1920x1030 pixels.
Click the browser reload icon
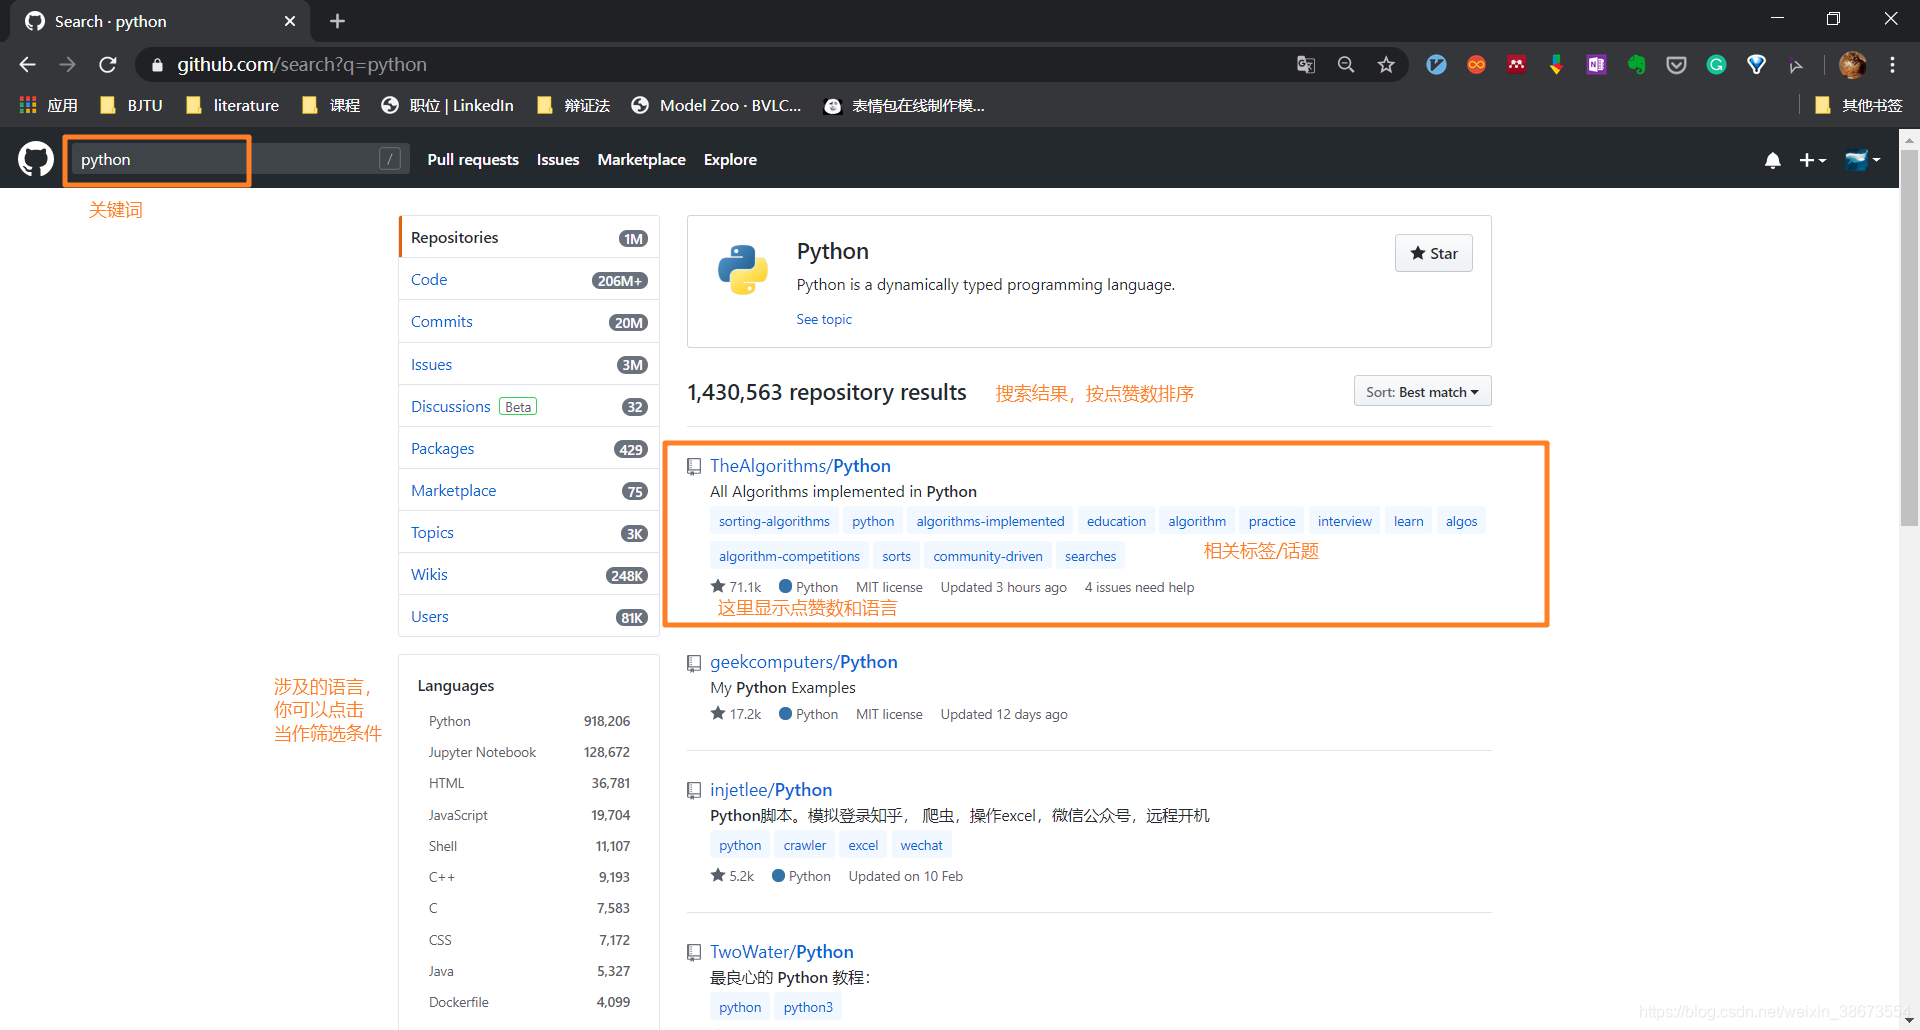[x=108, y=65]
